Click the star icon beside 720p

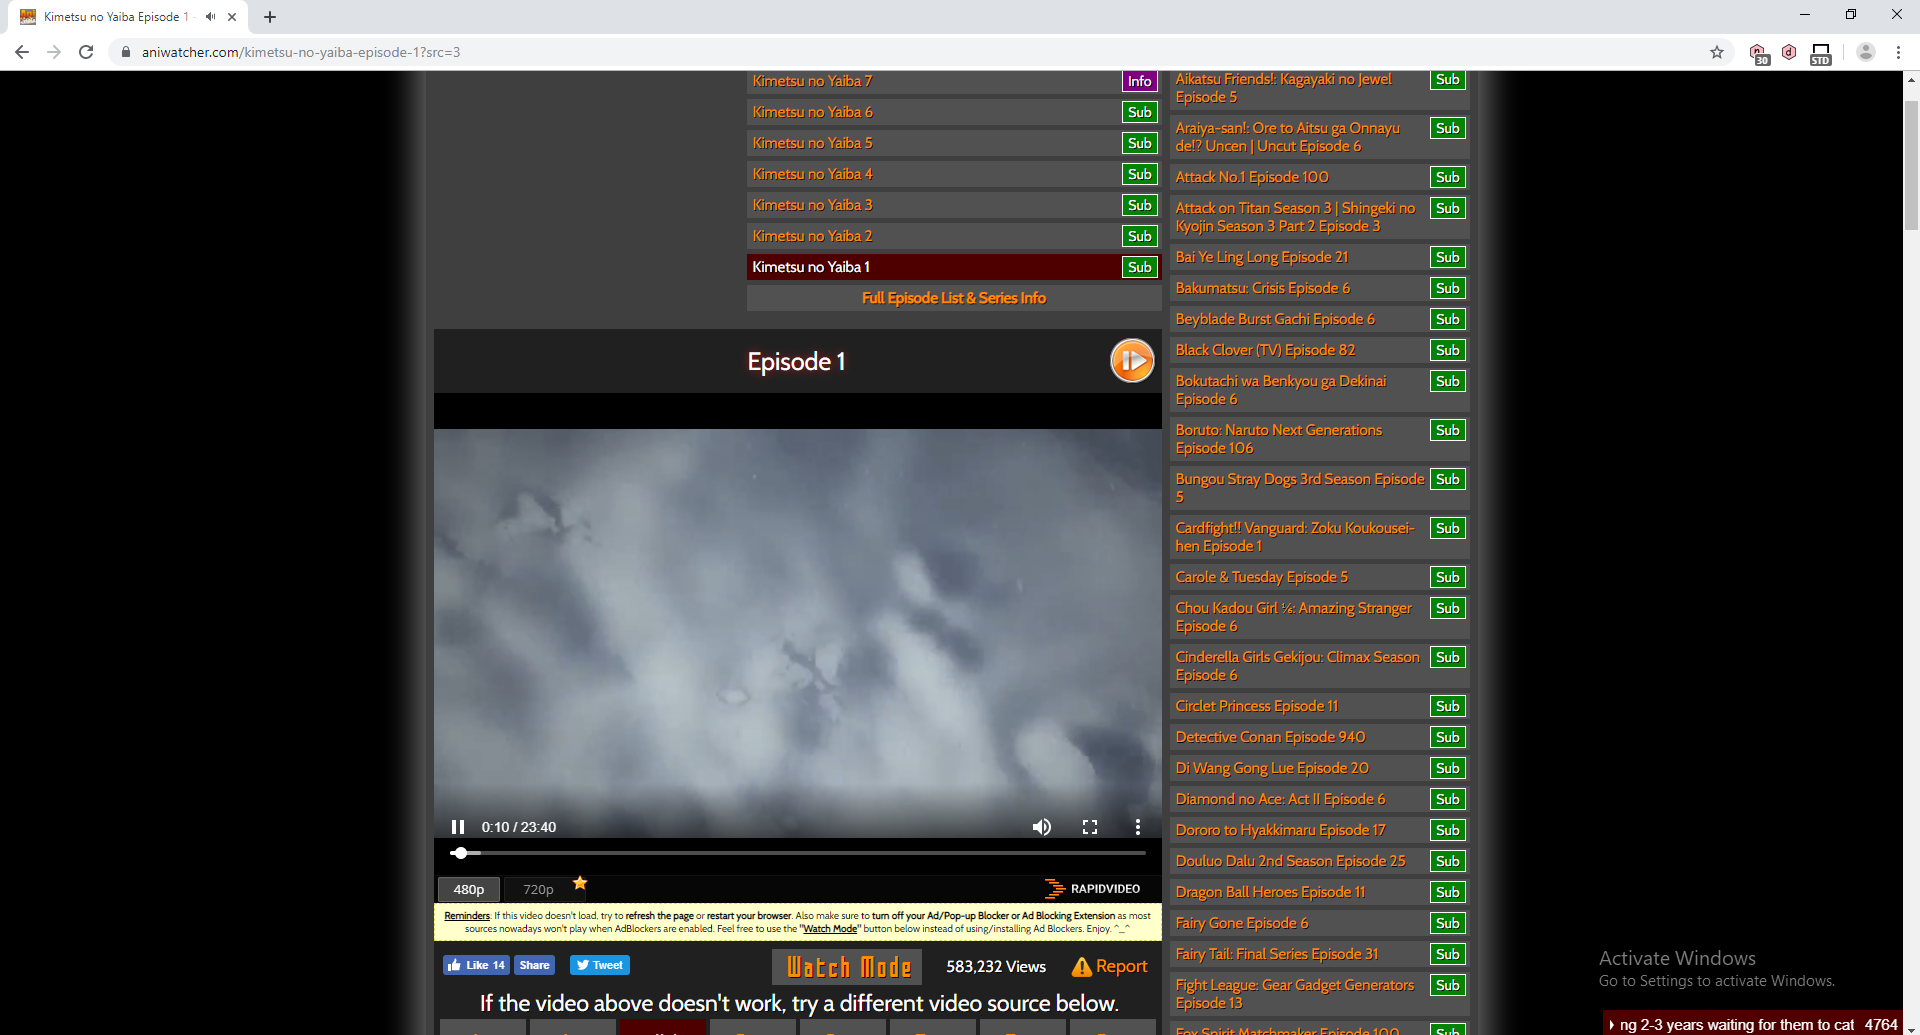[580, 883]
